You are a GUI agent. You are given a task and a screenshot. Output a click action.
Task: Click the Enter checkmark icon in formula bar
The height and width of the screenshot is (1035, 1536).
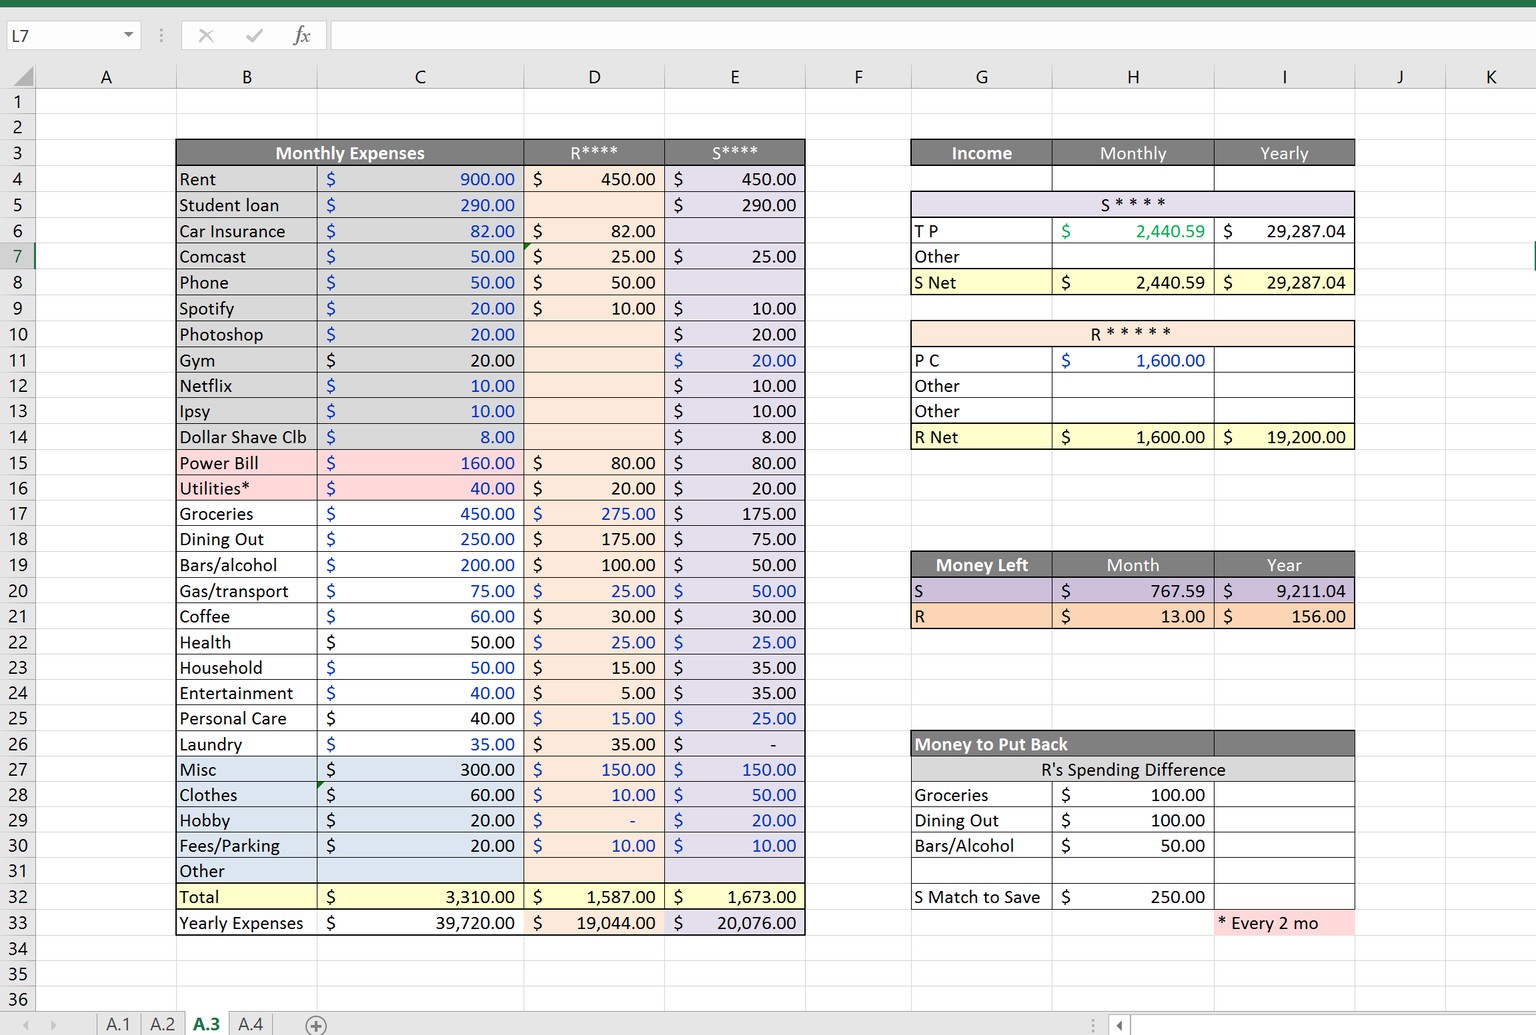tap(254, 36)
